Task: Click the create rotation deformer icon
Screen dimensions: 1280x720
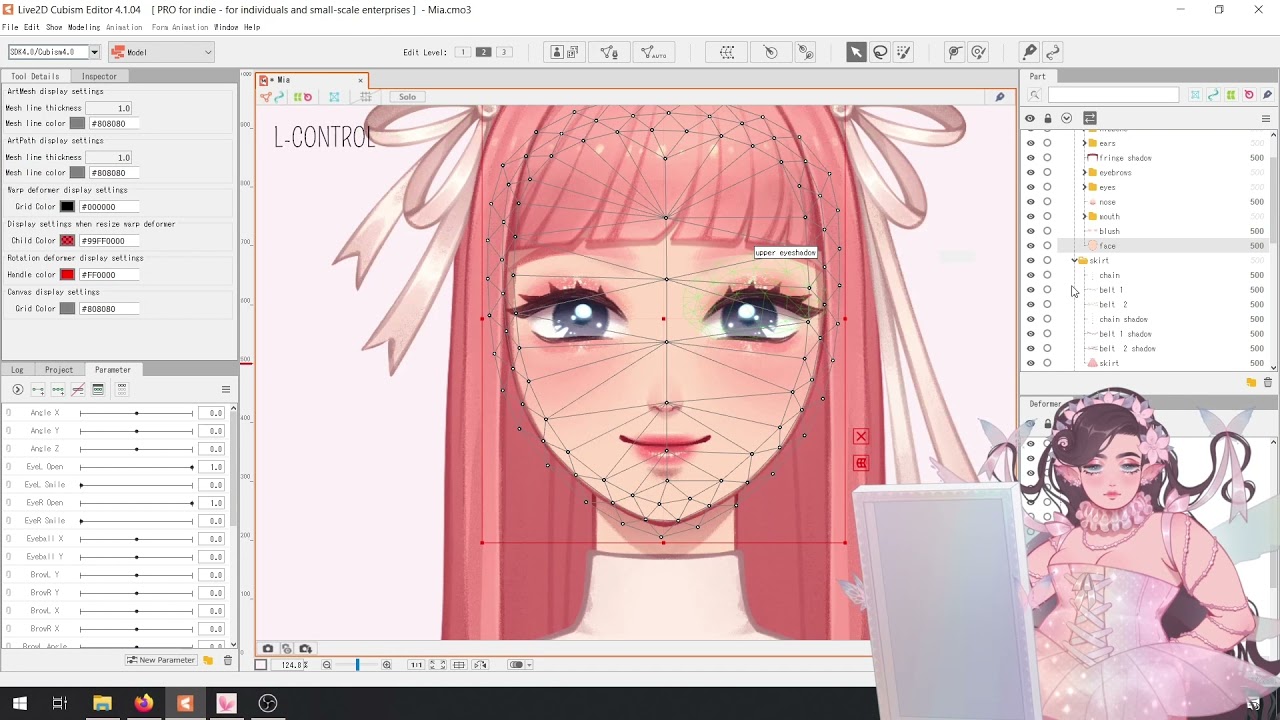Action: click(770, 52)
